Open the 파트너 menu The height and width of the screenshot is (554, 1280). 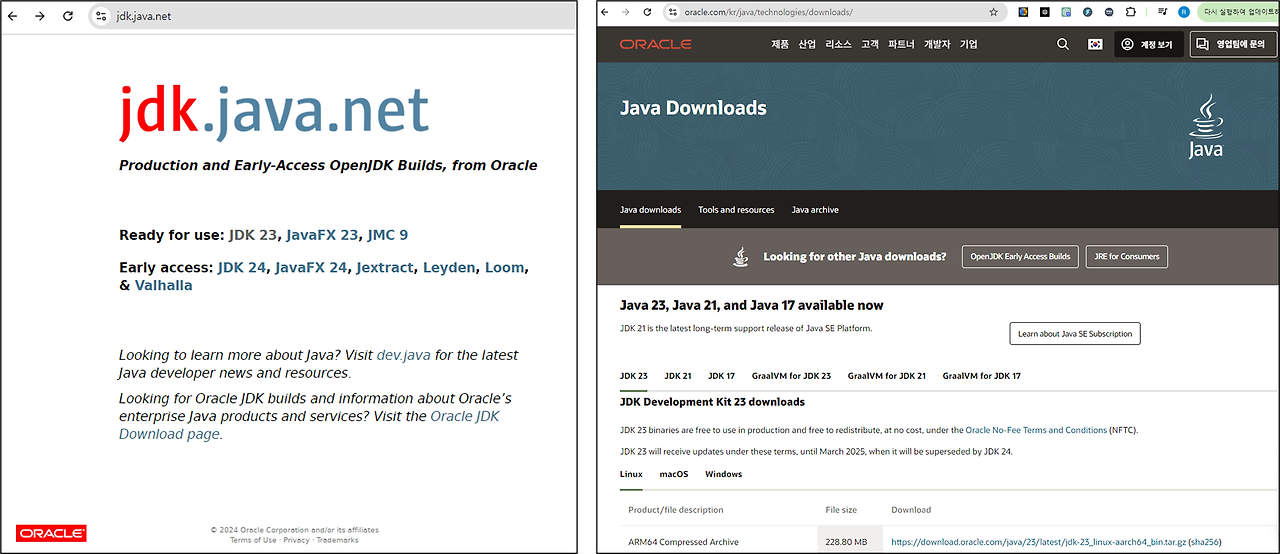tap(901, 44)
